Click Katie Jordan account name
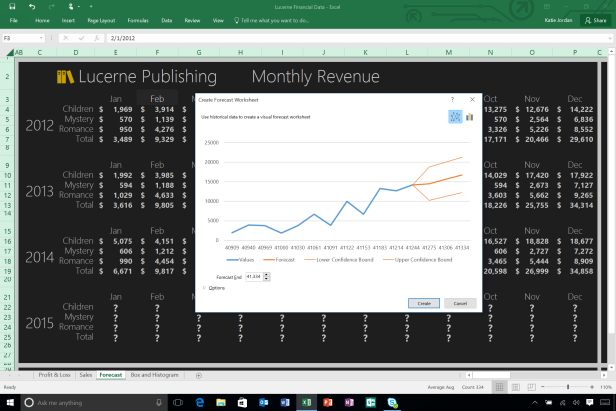 558,20
